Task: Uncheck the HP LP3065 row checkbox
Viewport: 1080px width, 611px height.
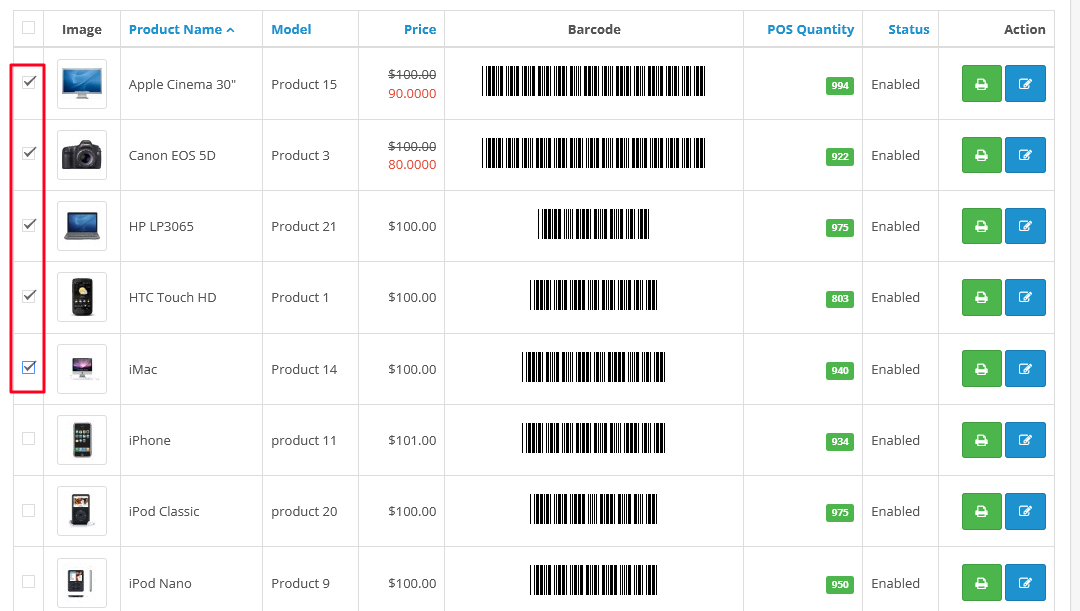Action: (28, 225)
